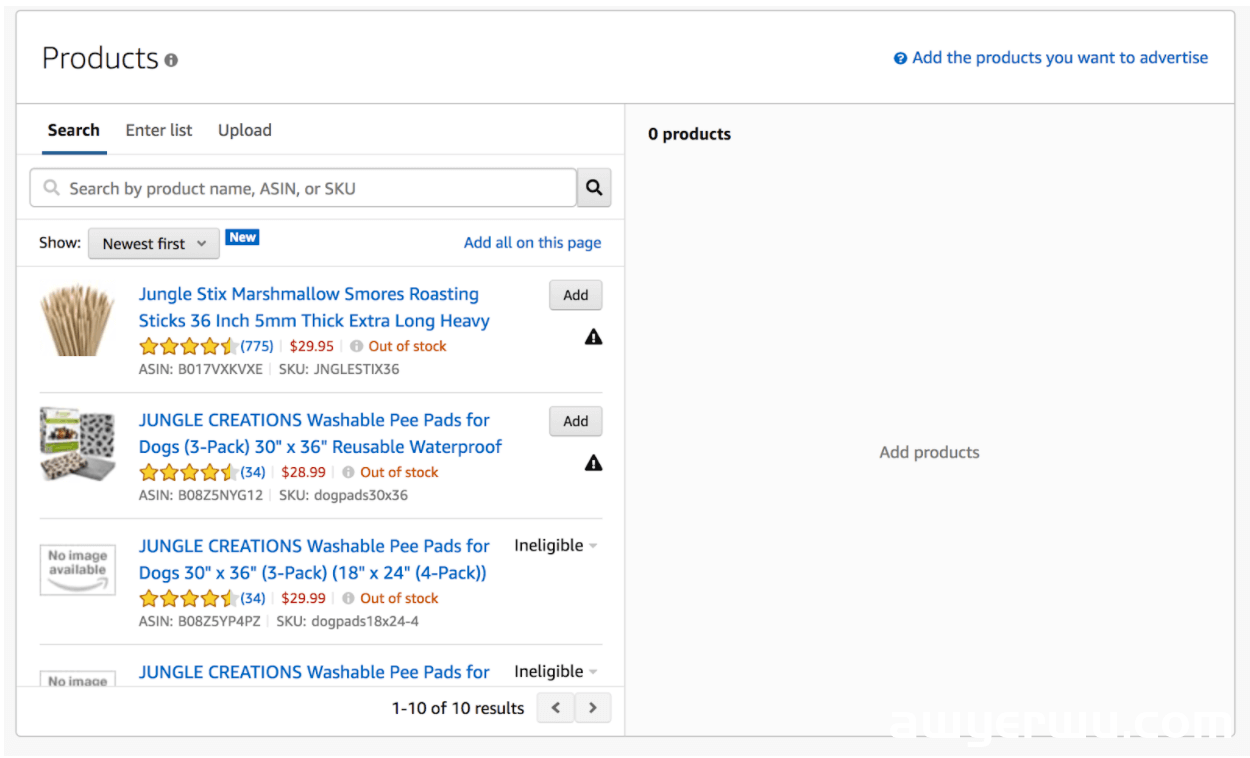This screenshot has height=758, width=1250.
Task: Open (34) reviews link for dogpads30x36
Action: tap(253, 472)
